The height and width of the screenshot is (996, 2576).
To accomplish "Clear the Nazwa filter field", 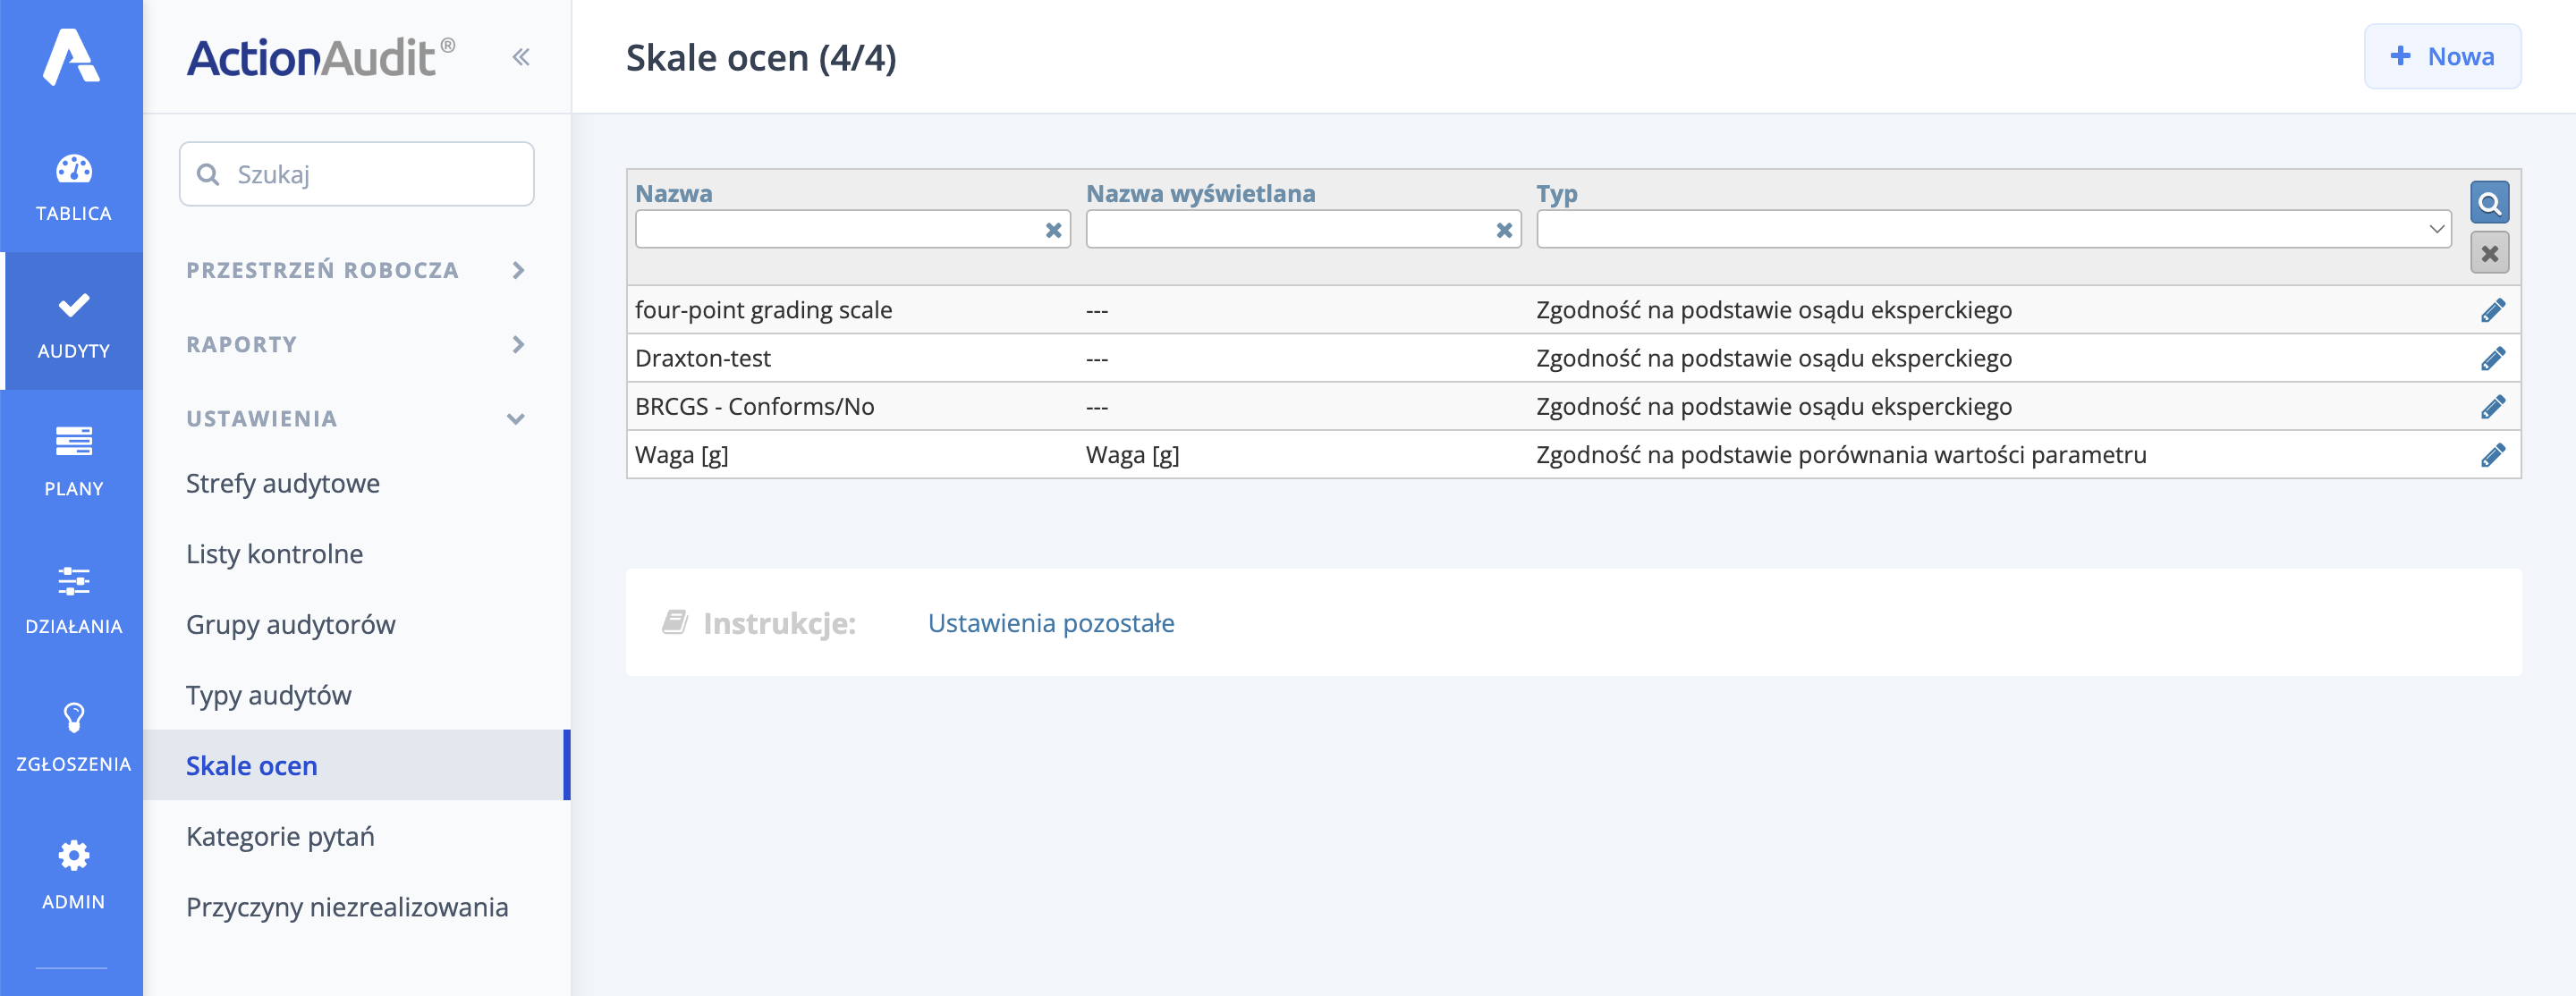I will [1053, 230].
